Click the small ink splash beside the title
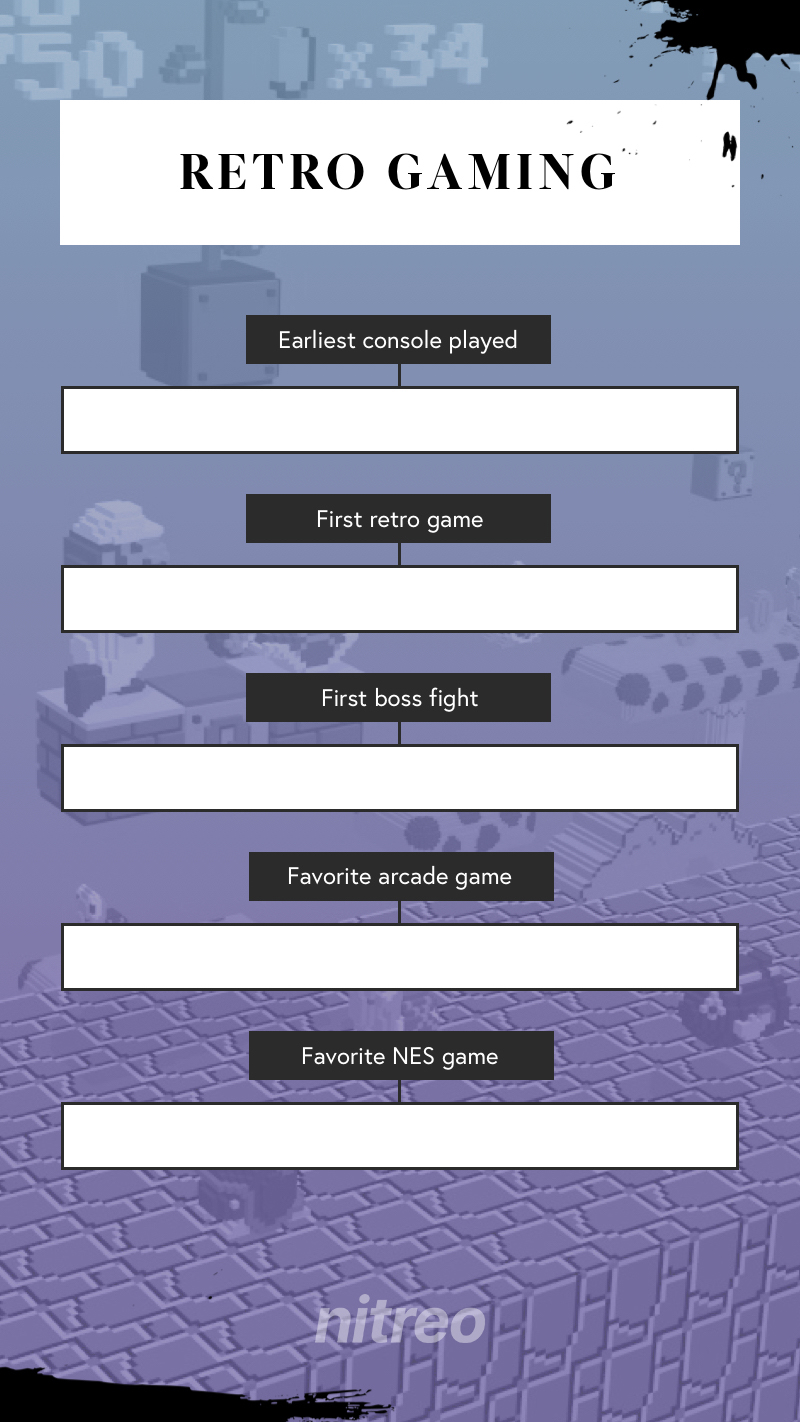 pyautogui.click(x=730, y=148)
